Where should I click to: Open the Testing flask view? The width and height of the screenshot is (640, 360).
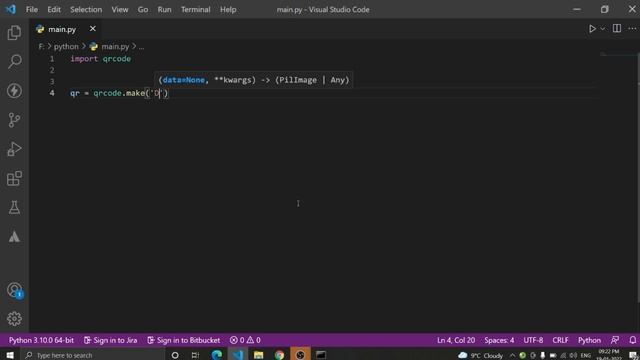(x=14, y=207)
